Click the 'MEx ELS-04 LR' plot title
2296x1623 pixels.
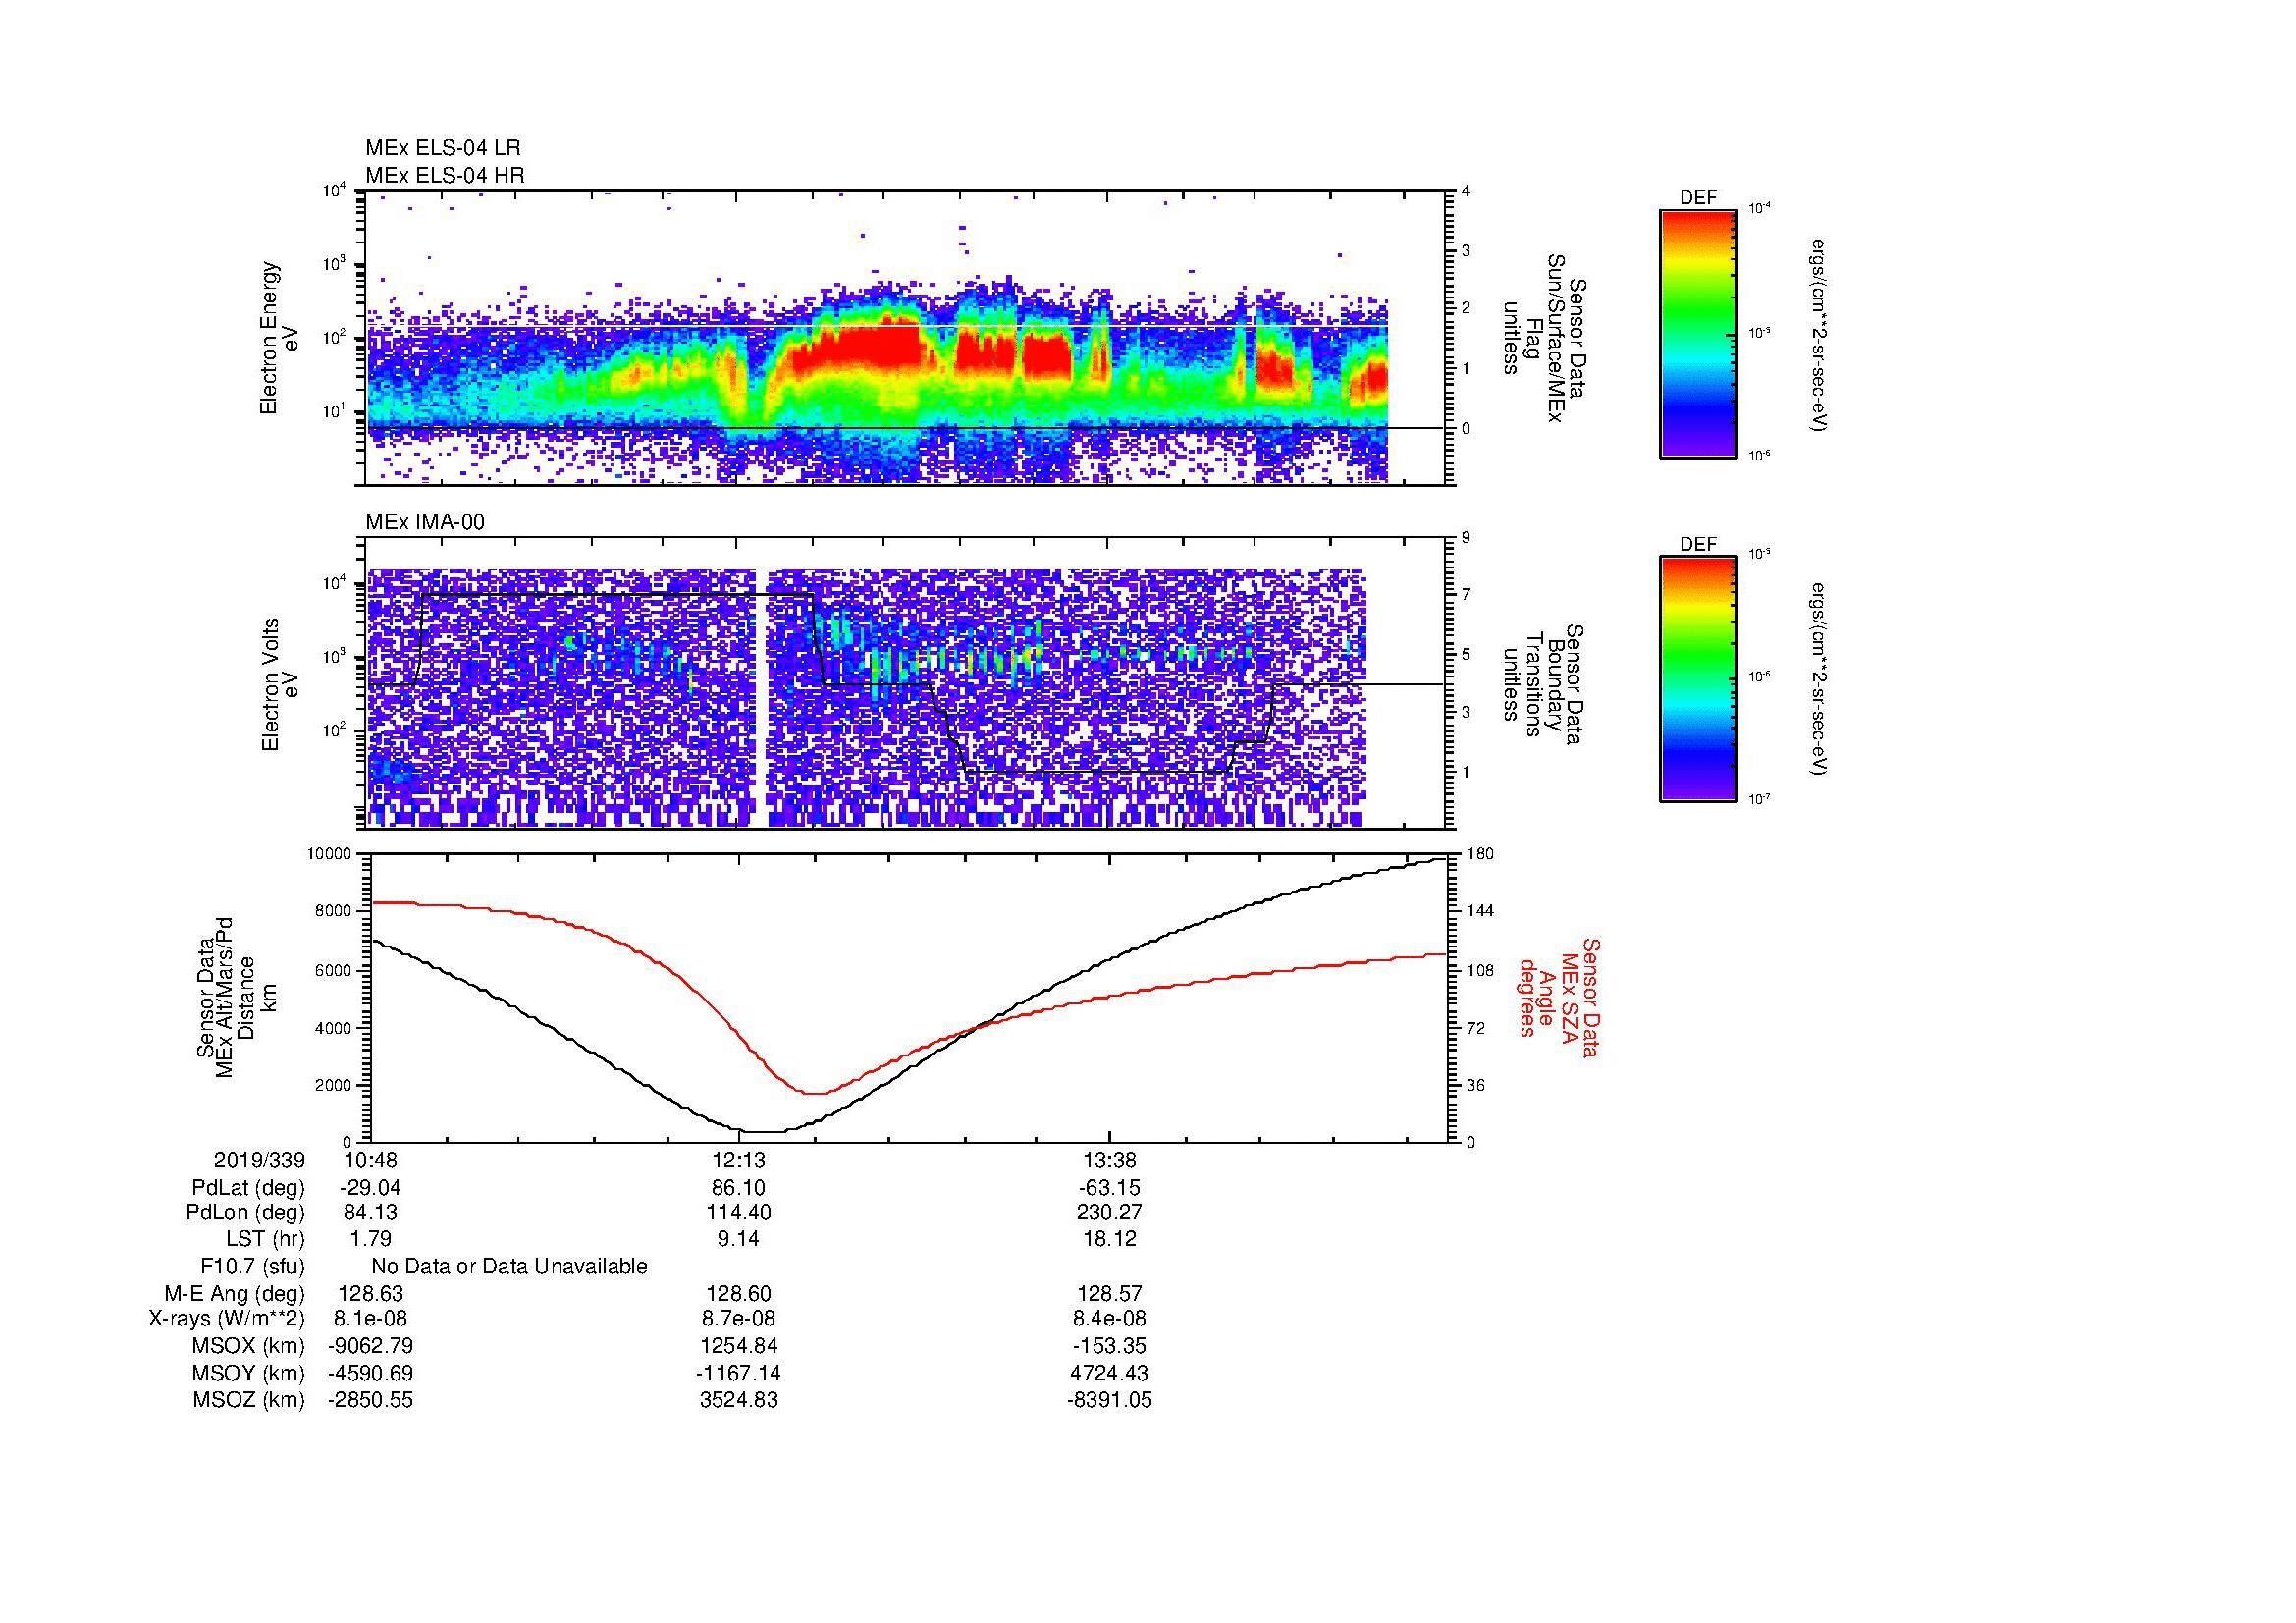443,148
